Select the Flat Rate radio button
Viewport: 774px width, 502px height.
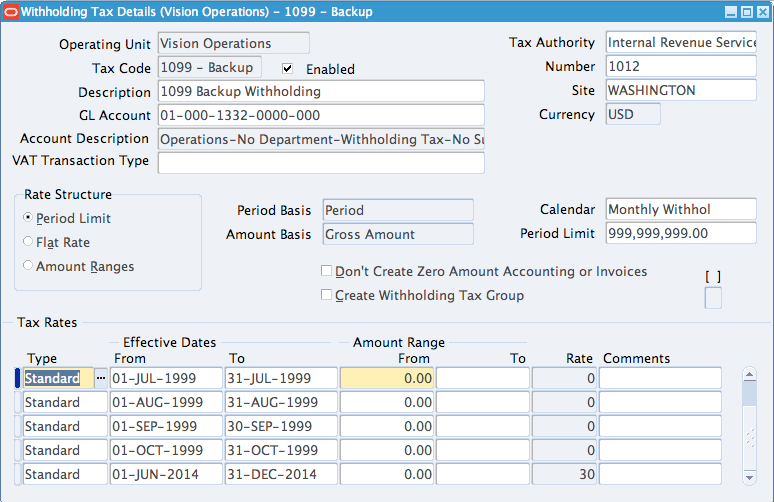28,241
